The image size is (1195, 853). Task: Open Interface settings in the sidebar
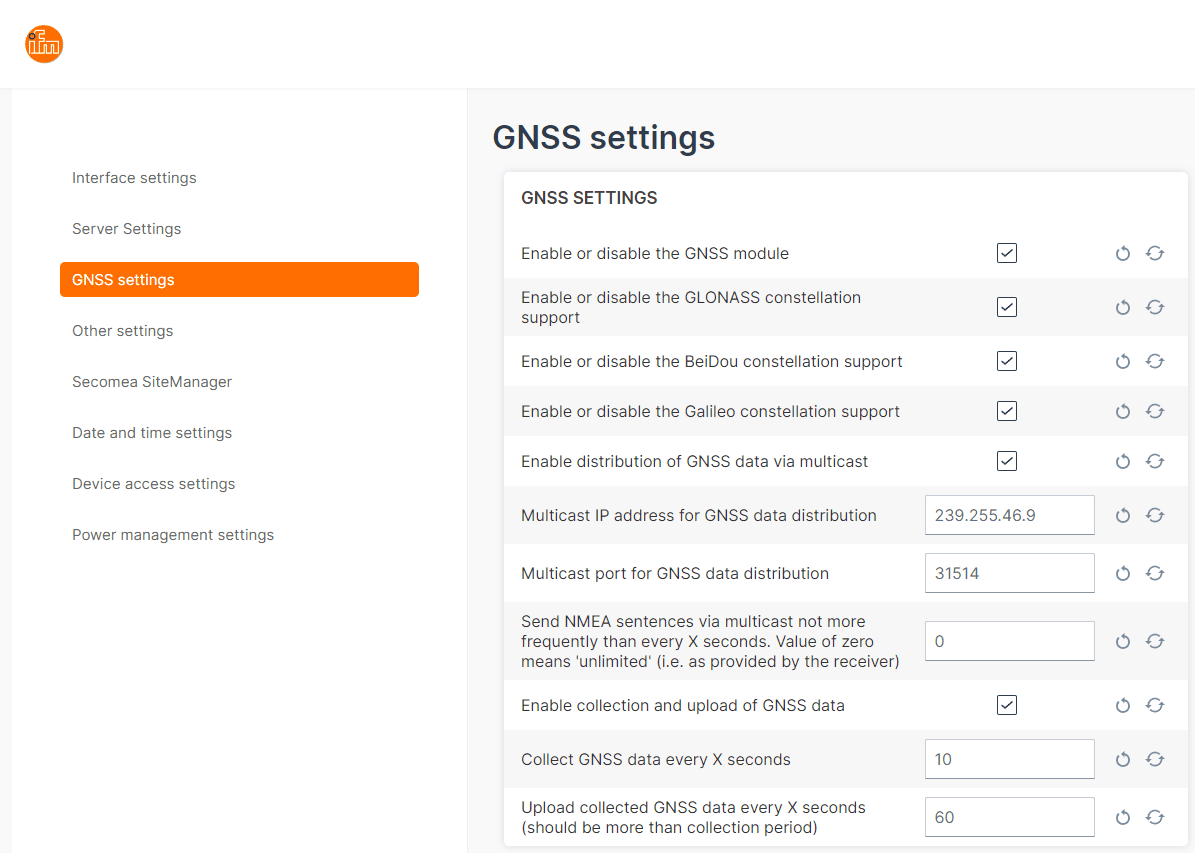coord(134,178)
